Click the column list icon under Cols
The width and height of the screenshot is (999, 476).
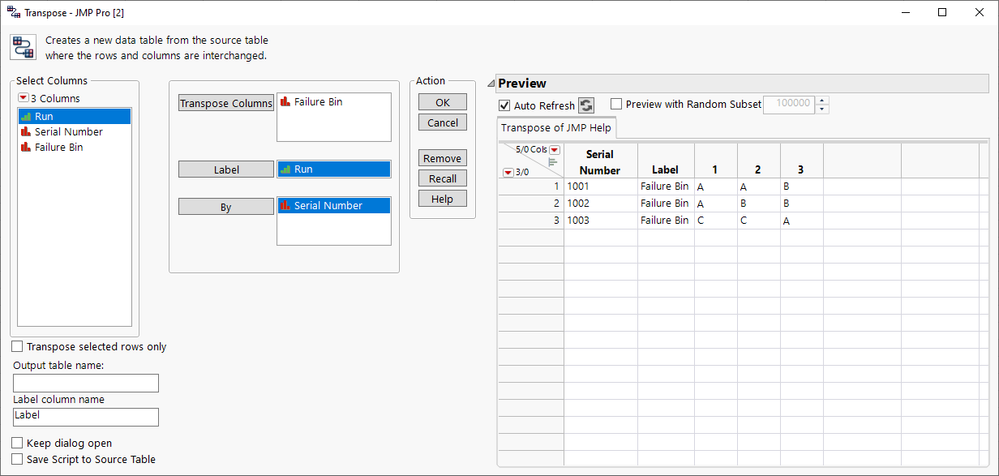[552, 162]
